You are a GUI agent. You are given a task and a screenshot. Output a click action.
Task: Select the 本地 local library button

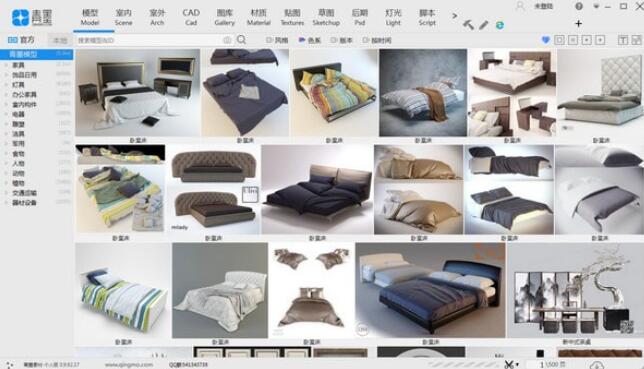(x=60, y=40)
